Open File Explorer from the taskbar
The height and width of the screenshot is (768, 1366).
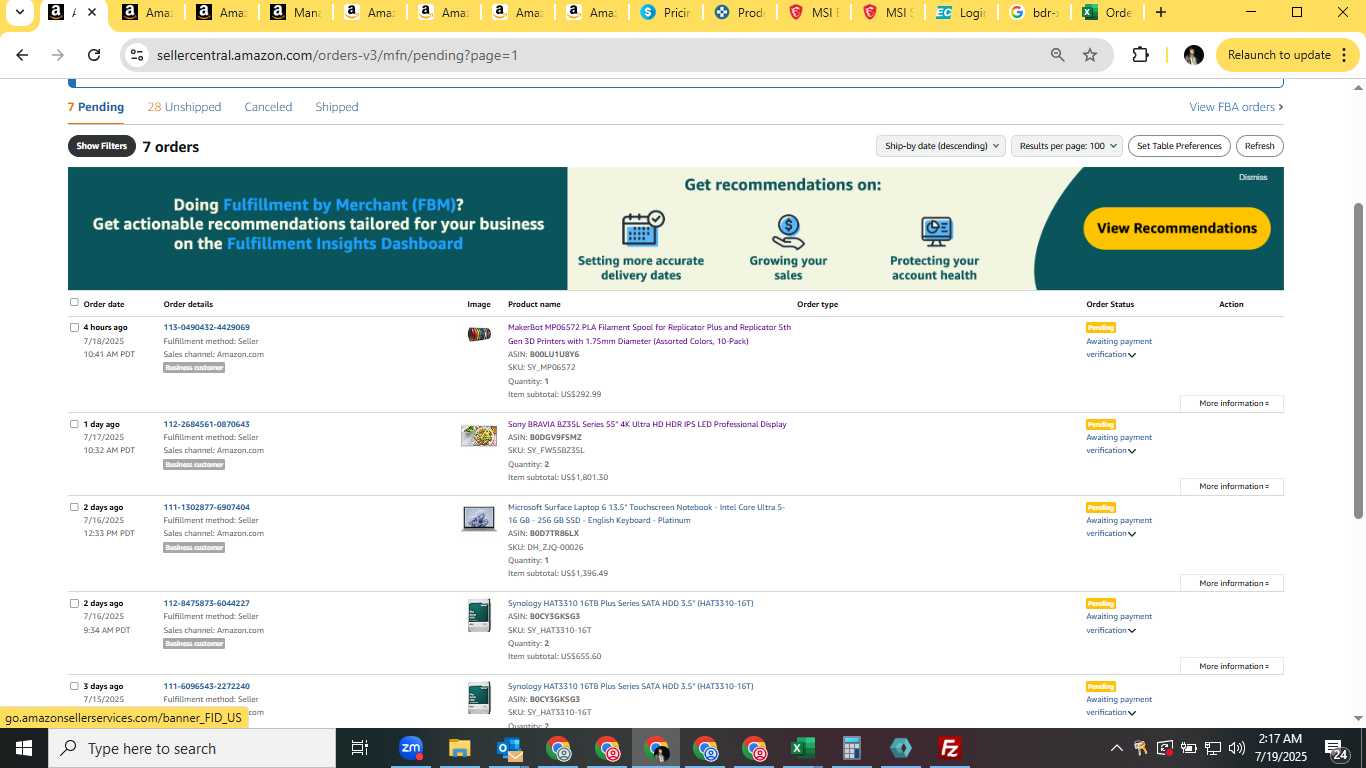coord(459,748)
